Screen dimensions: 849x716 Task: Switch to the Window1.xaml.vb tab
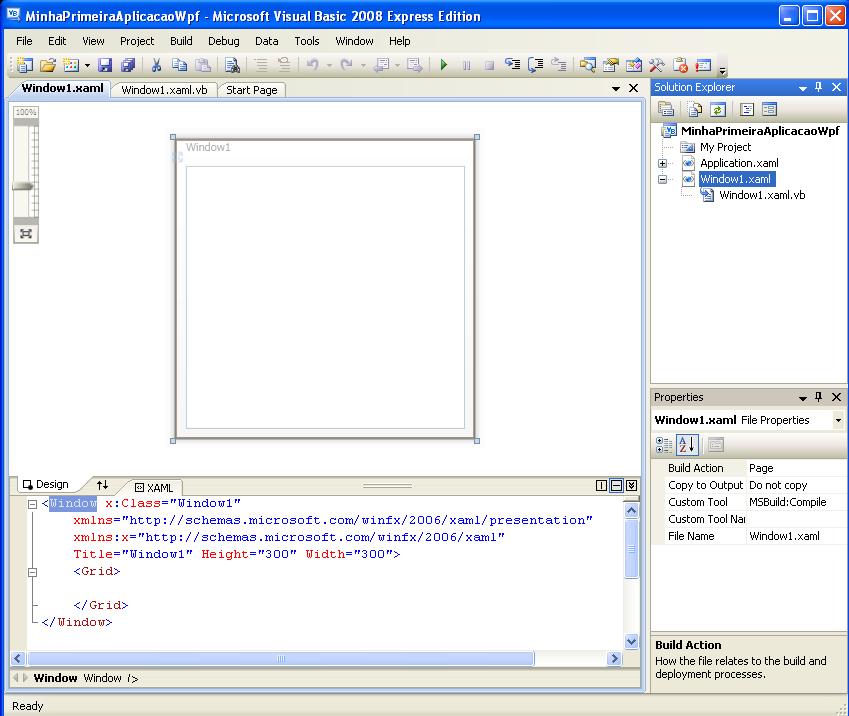click(x=165, y=90)
